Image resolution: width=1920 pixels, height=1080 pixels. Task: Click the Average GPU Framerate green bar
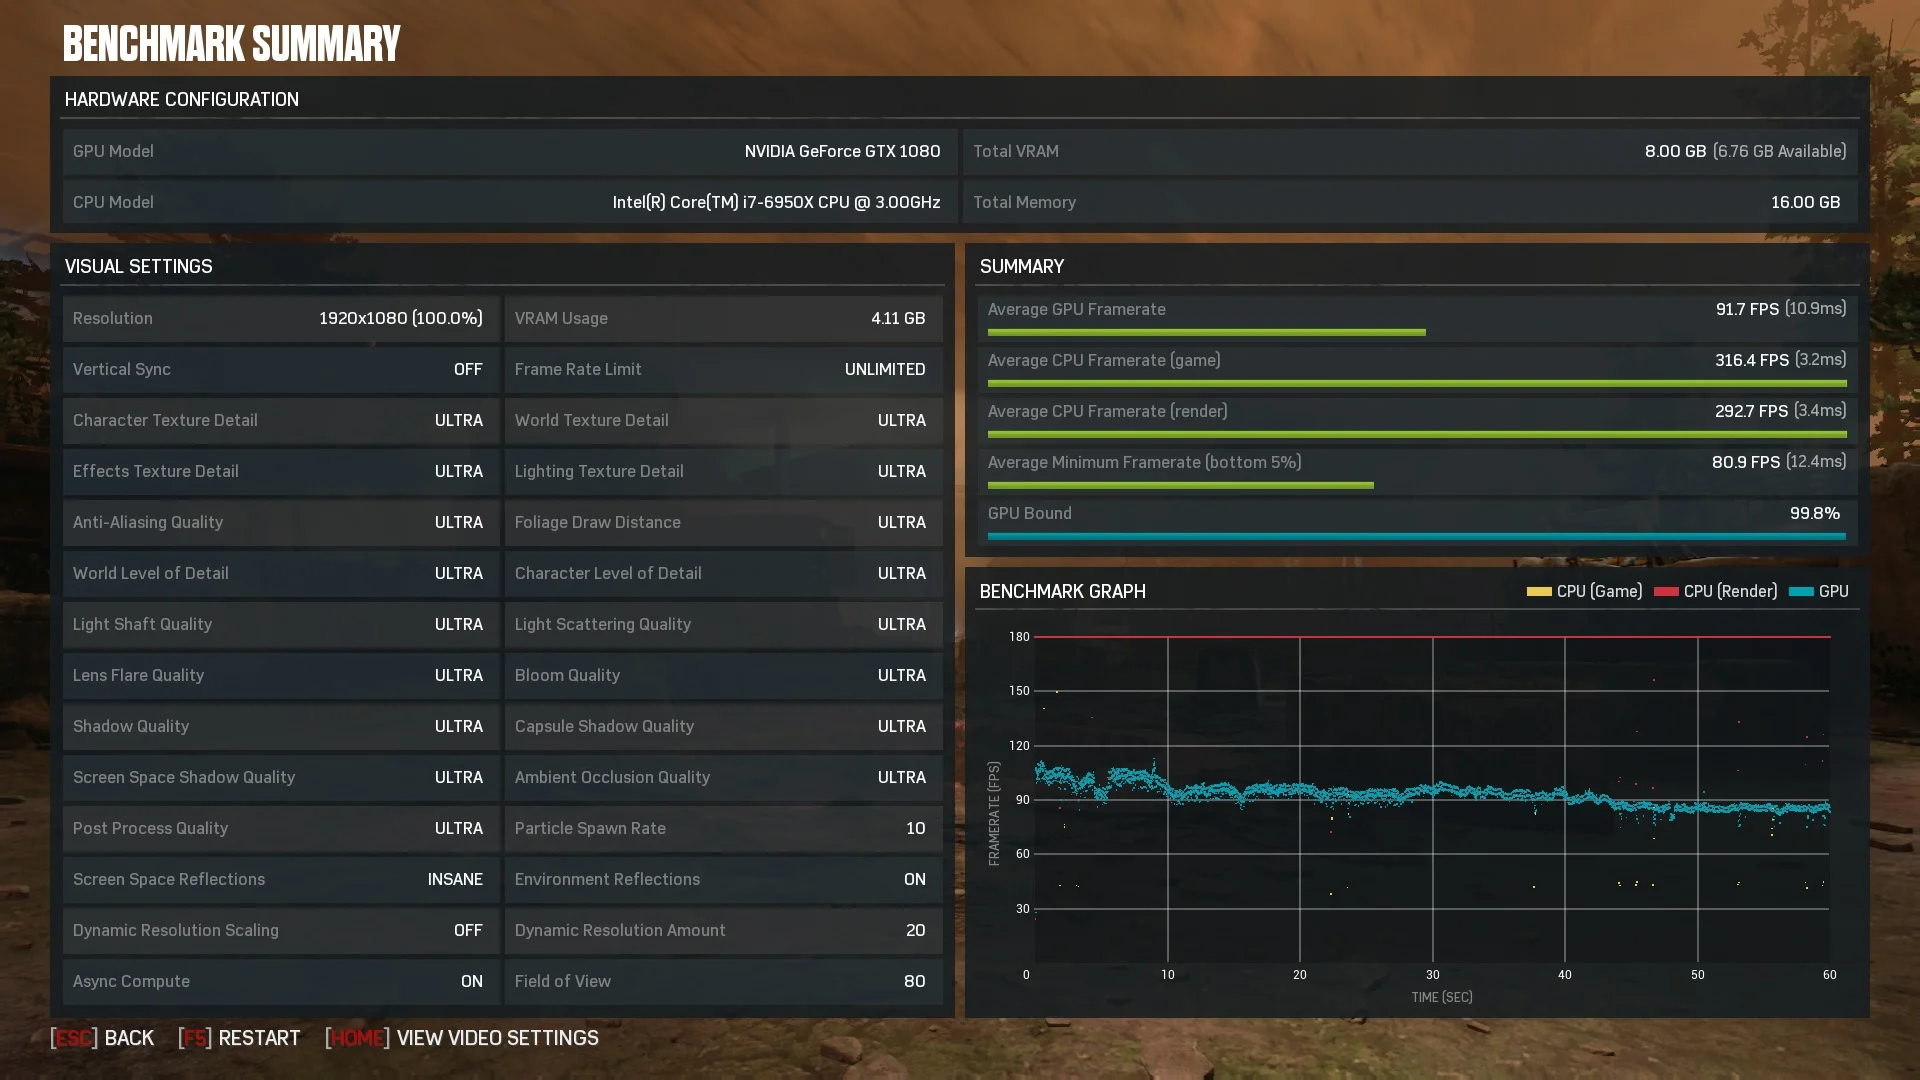(x=1206, y=332)
